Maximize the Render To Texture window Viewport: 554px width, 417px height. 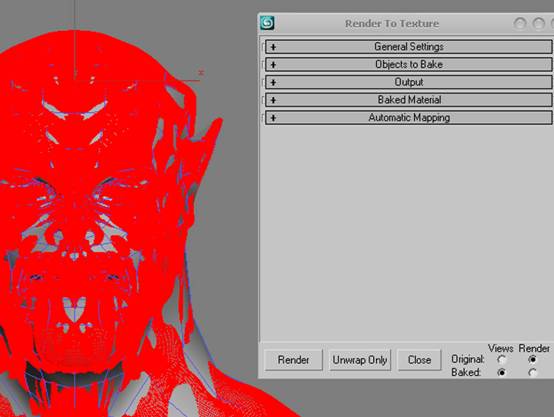[x=538, y=24]
